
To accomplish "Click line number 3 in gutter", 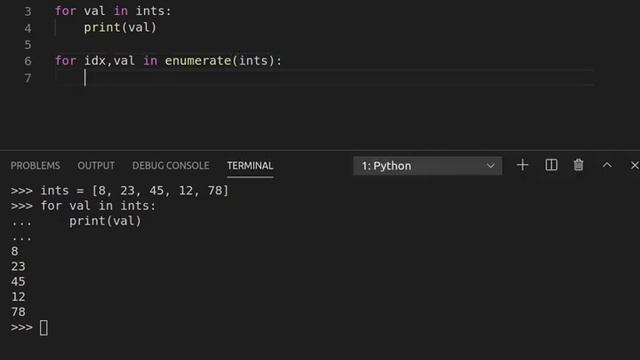I will 28,11.
